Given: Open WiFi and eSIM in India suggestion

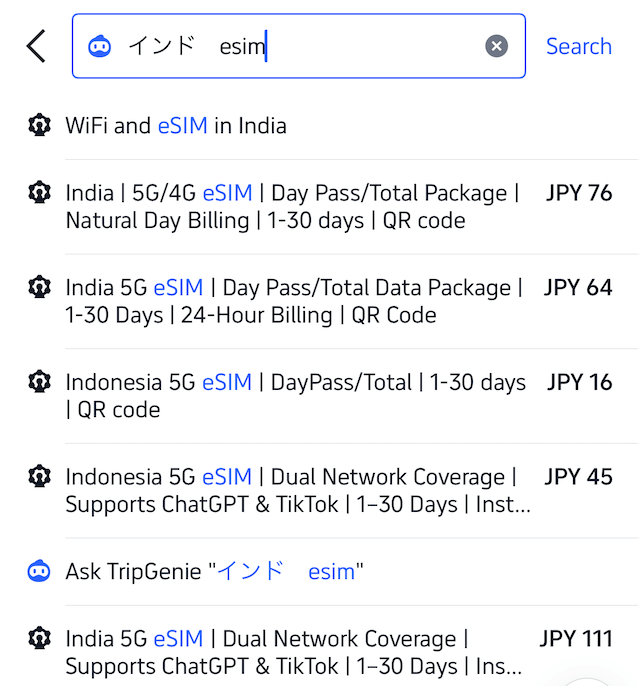Looking at the screenshot, I should point(176,126).
